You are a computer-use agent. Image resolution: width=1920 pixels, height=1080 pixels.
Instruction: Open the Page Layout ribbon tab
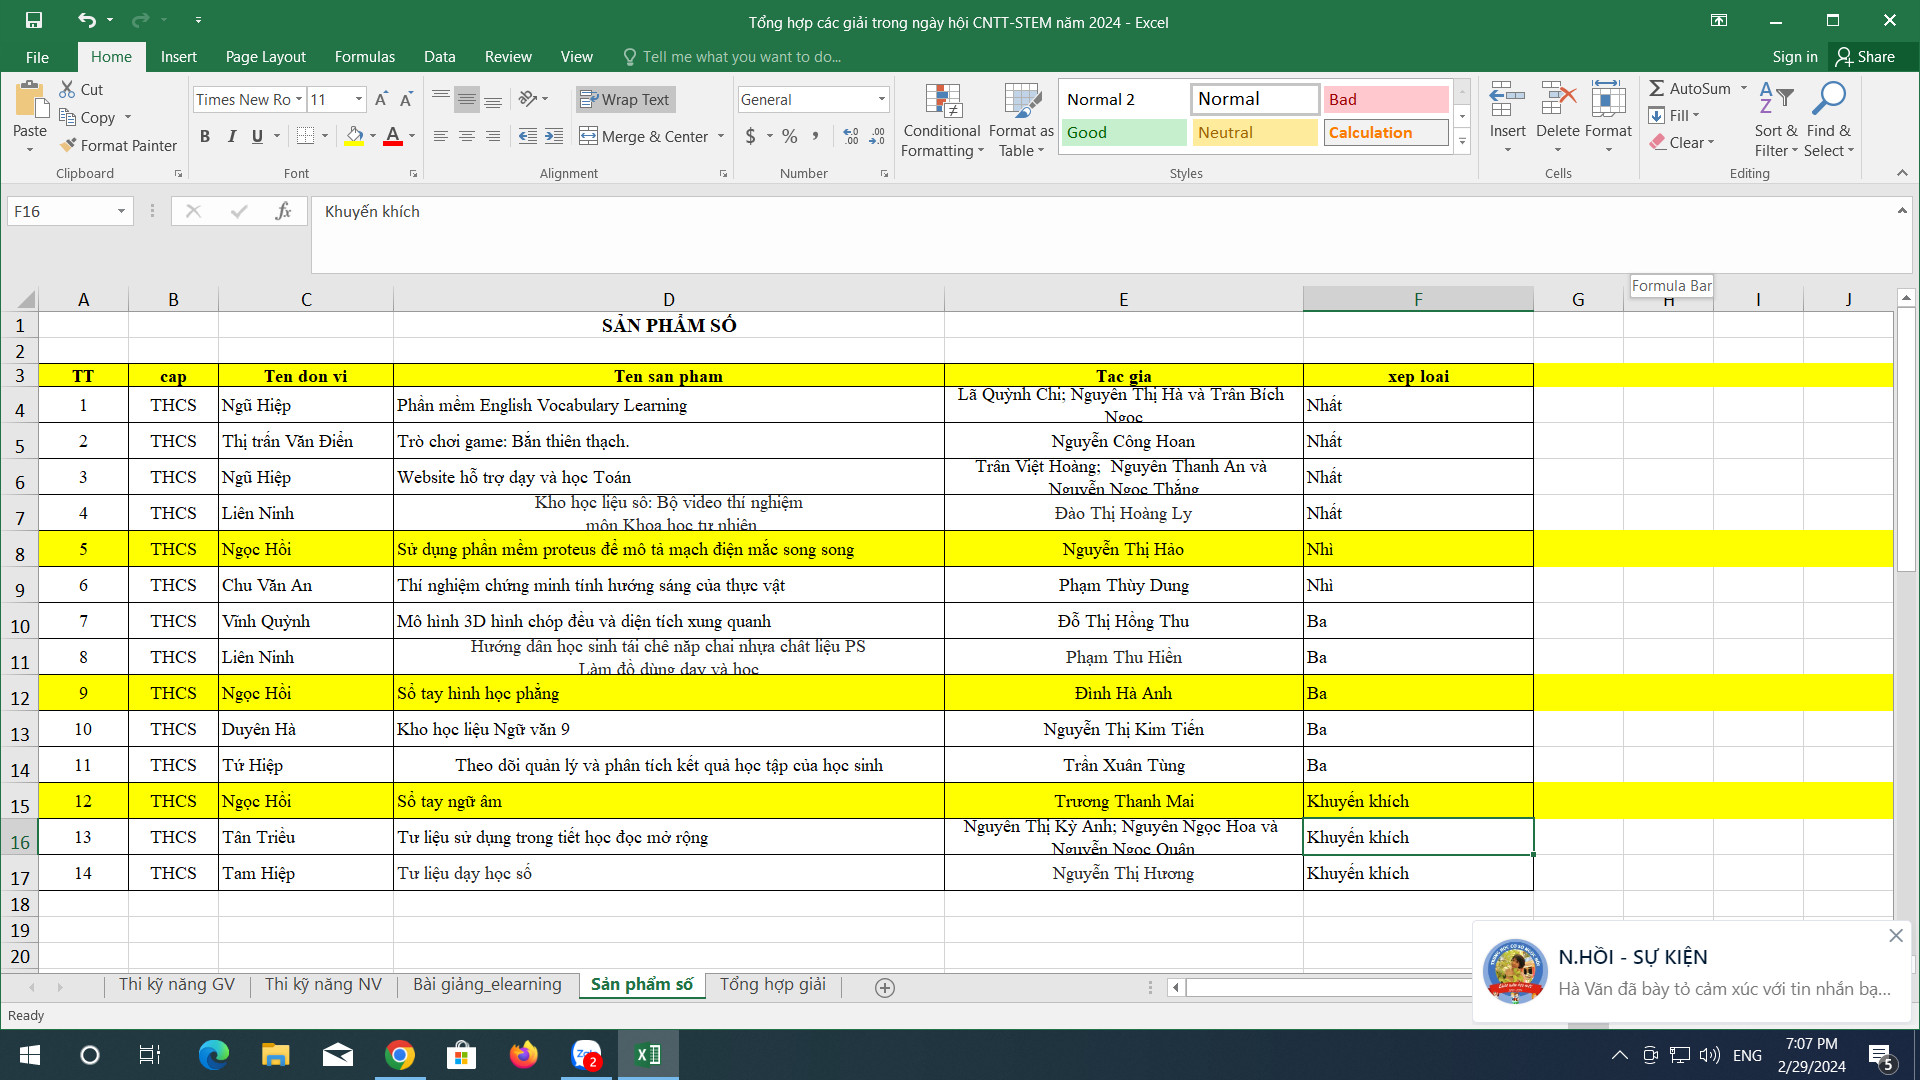(265, 57)
